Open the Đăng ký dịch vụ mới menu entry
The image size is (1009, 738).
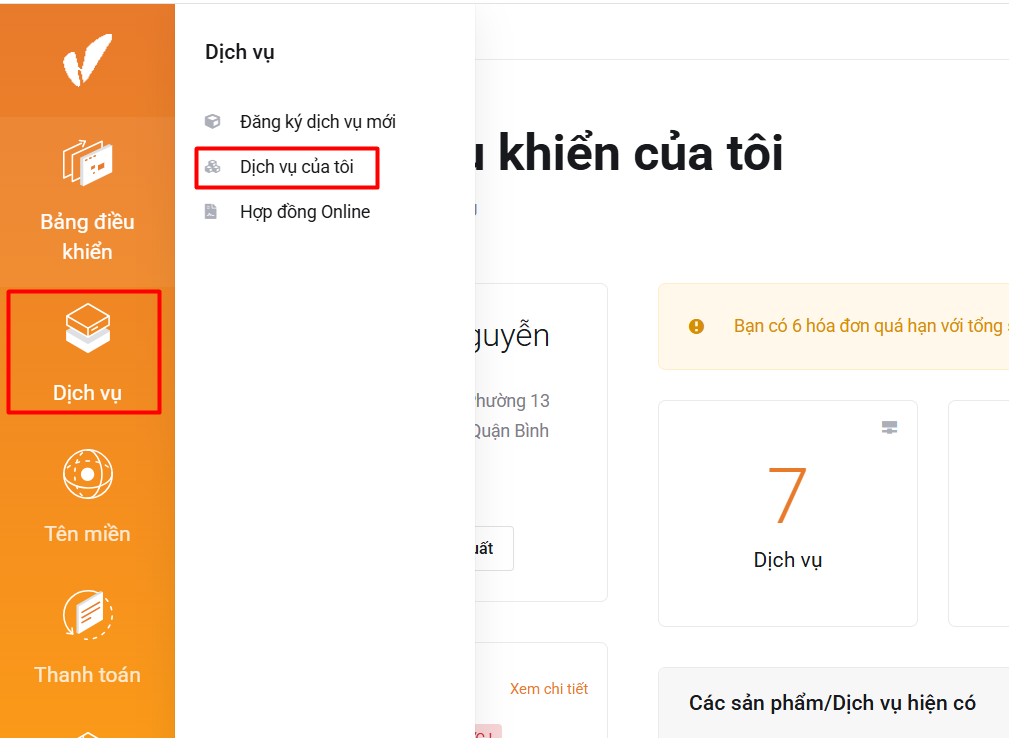316,121
